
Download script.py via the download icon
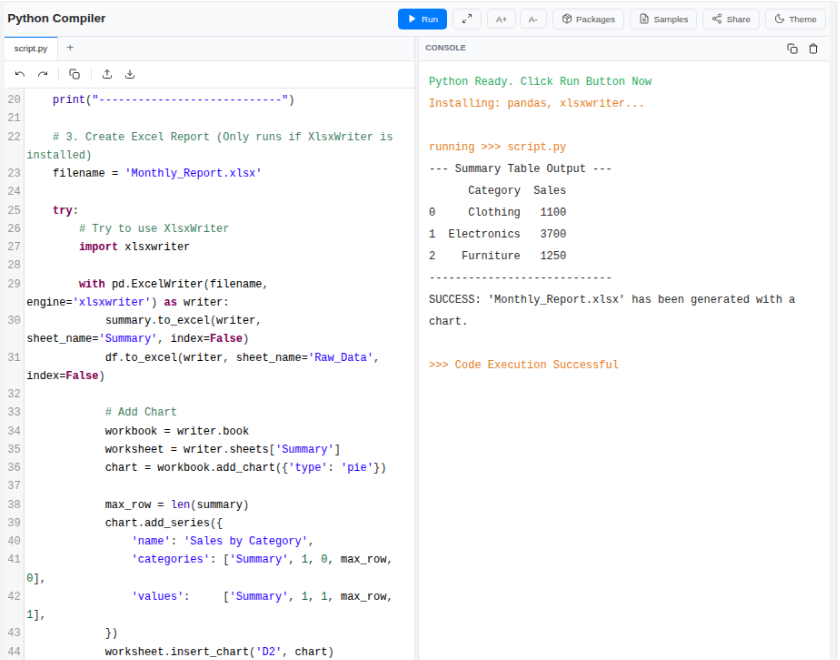tap(130, 74)
